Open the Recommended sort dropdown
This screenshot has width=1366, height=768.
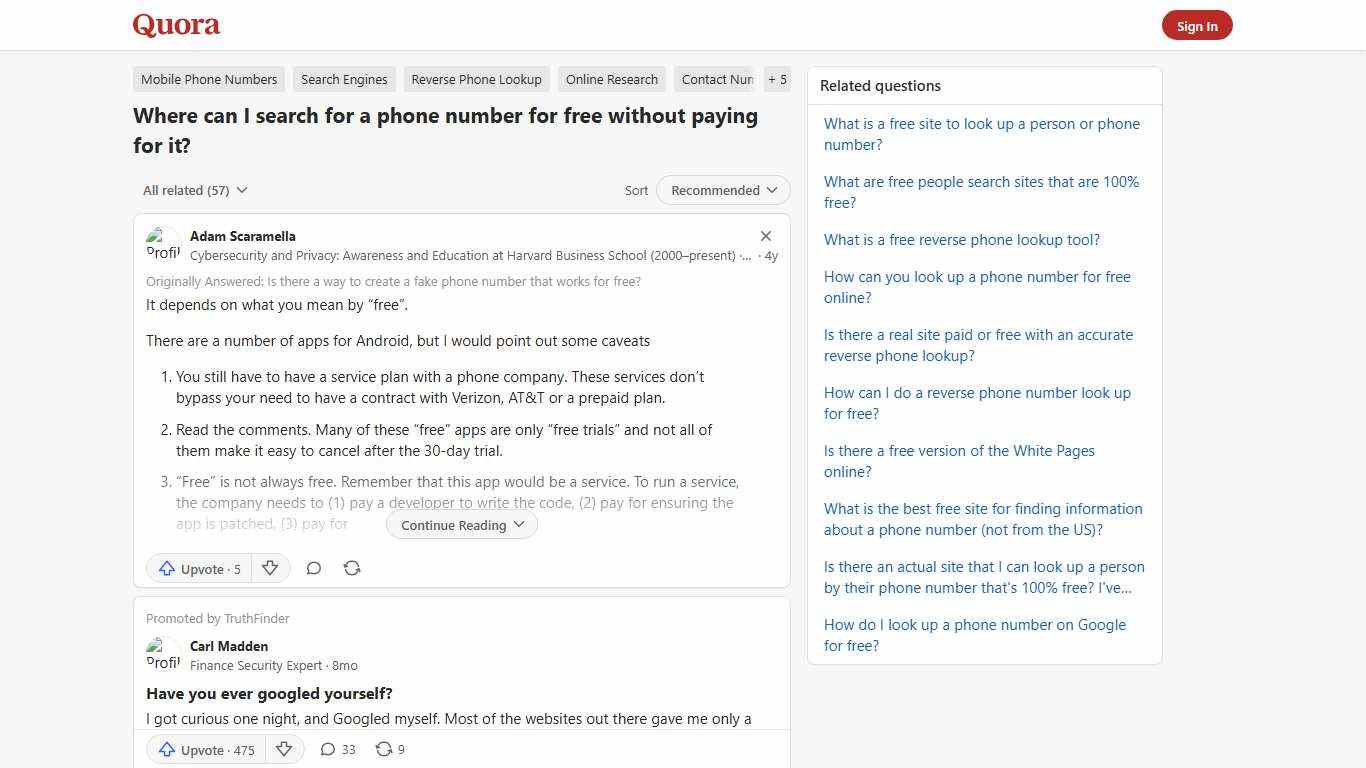point(722,190)
